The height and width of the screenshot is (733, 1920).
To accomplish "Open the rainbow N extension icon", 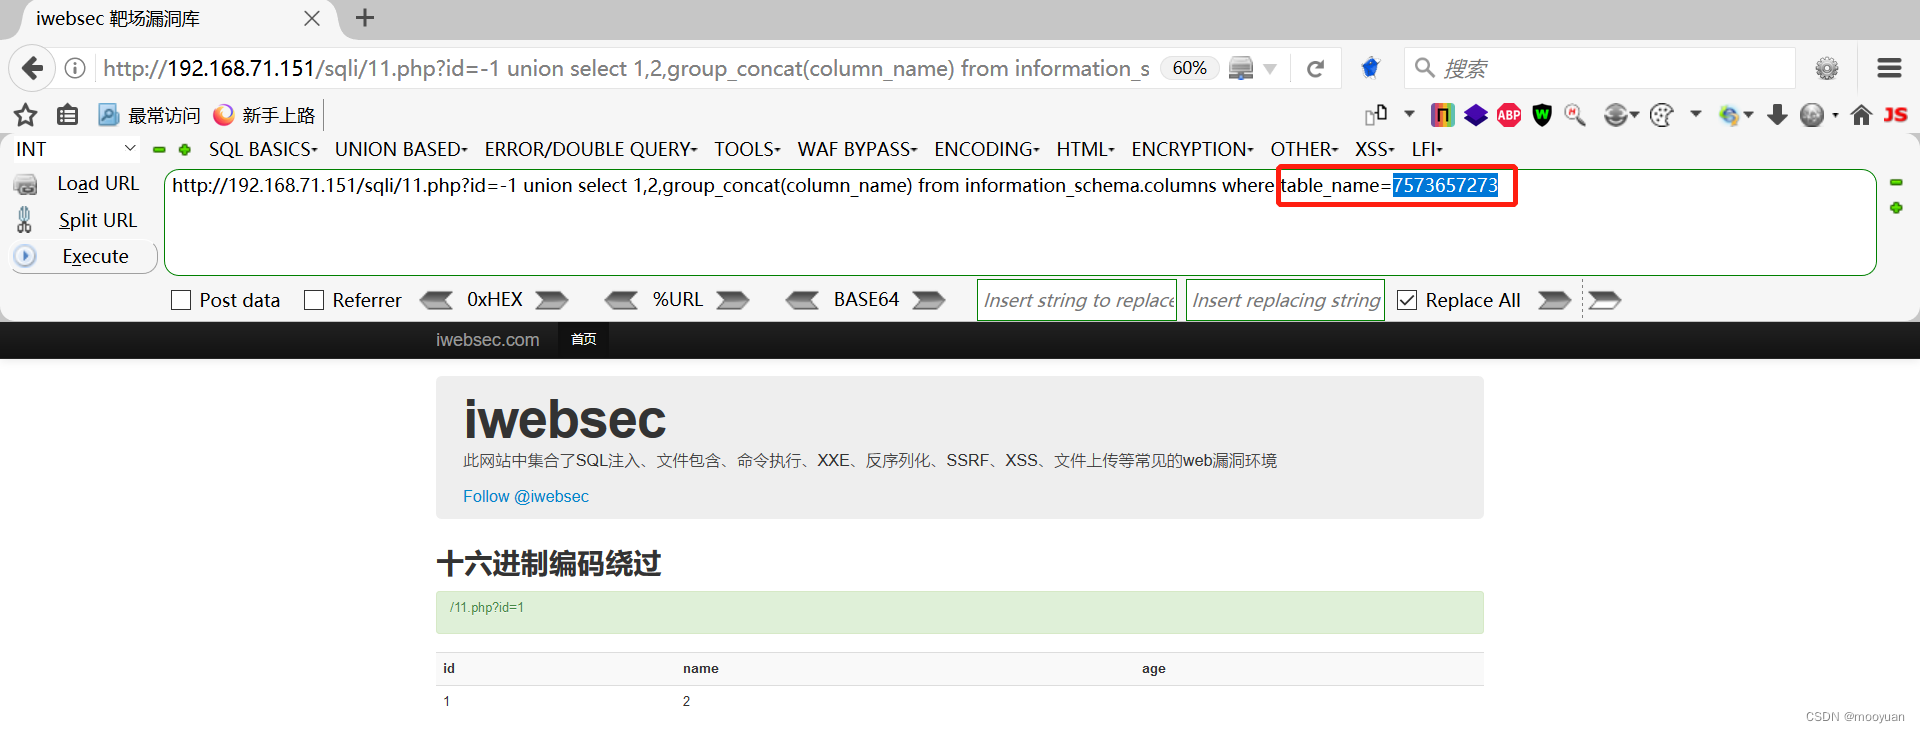I will [1442, 115].
